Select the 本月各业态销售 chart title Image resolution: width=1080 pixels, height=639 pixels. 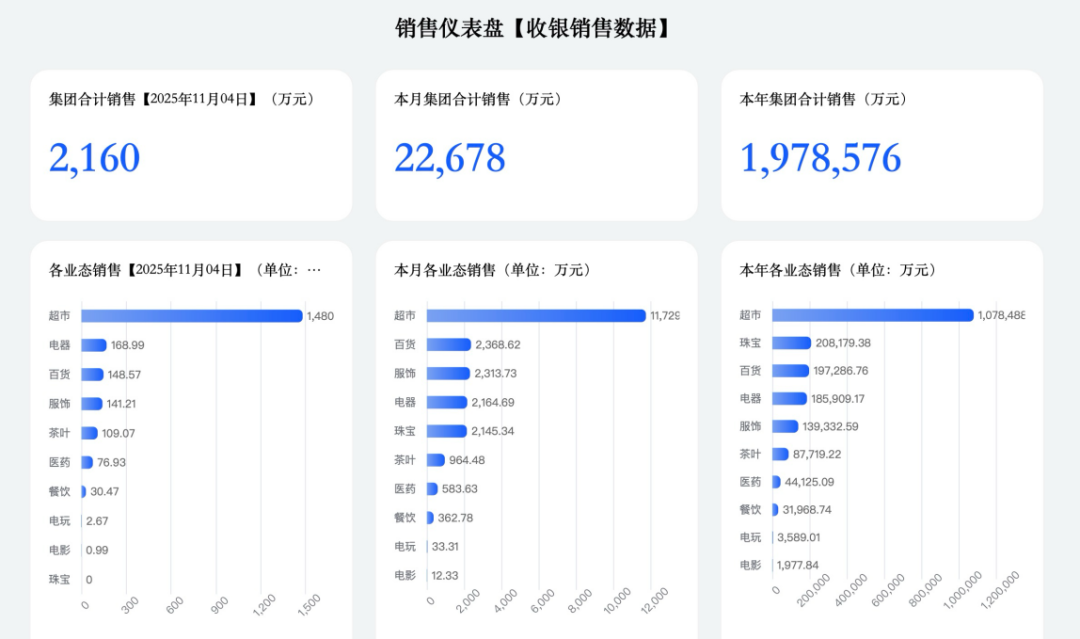pyautogui.click(x=493, y=270)
